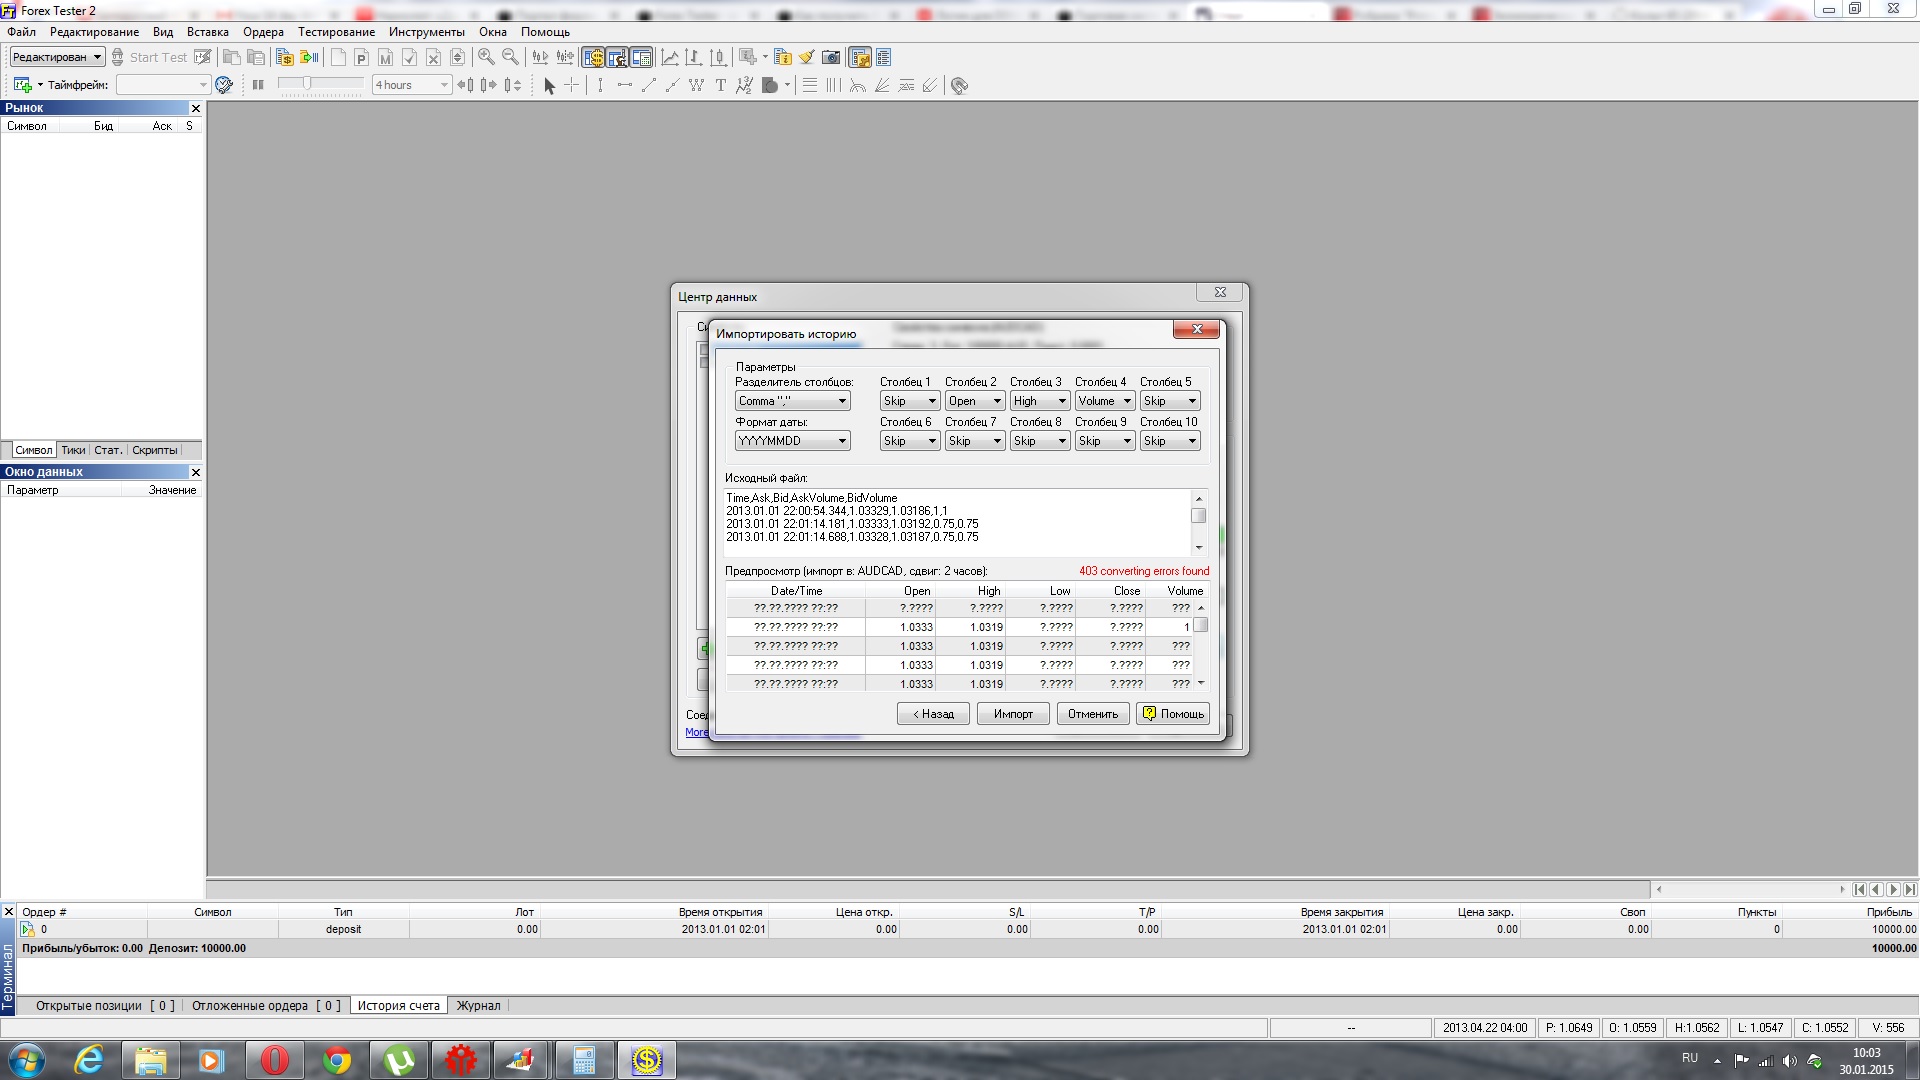Open the Столбец 3 High dropdown

[x=1040, y=401]
